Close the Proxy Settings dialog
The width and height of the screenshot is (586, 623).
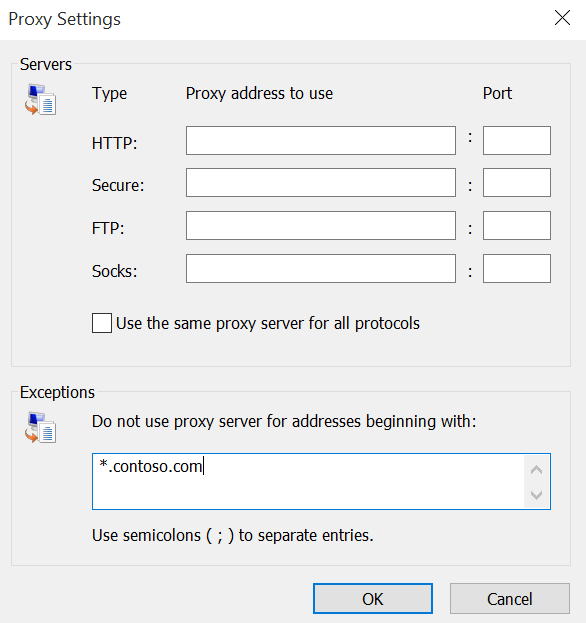click(x=562, y=18)
